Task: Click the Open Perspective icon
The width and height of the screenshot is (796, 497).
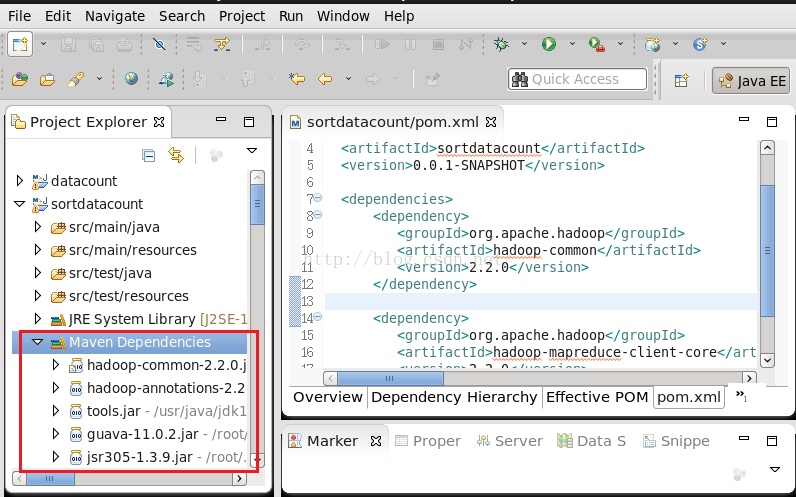Action: point(681,80)
